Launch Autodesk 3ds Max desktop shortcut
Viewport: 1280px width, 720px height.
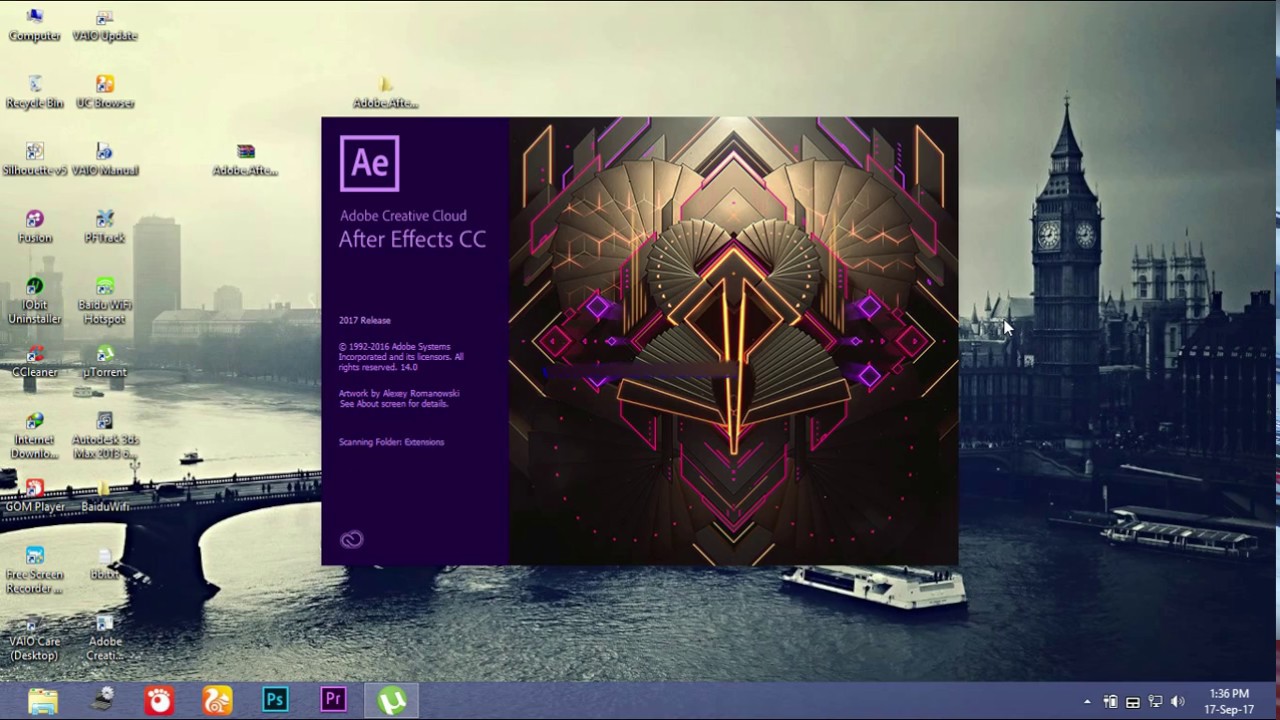(105, 436)
